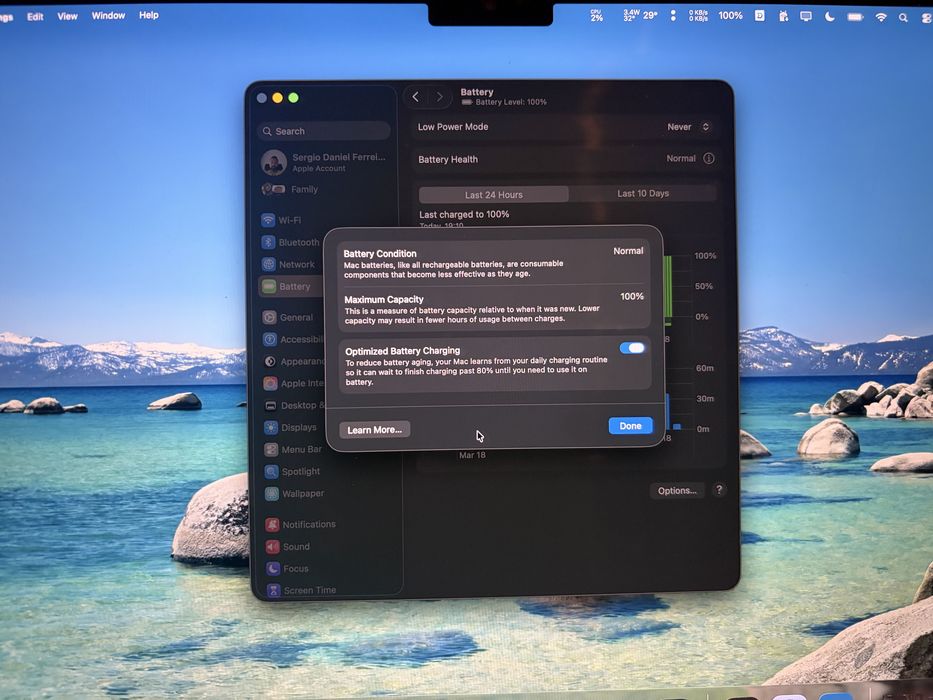Select the Accessibility sidebar icon
Screen dimensions: 933x700
(270, 339)
